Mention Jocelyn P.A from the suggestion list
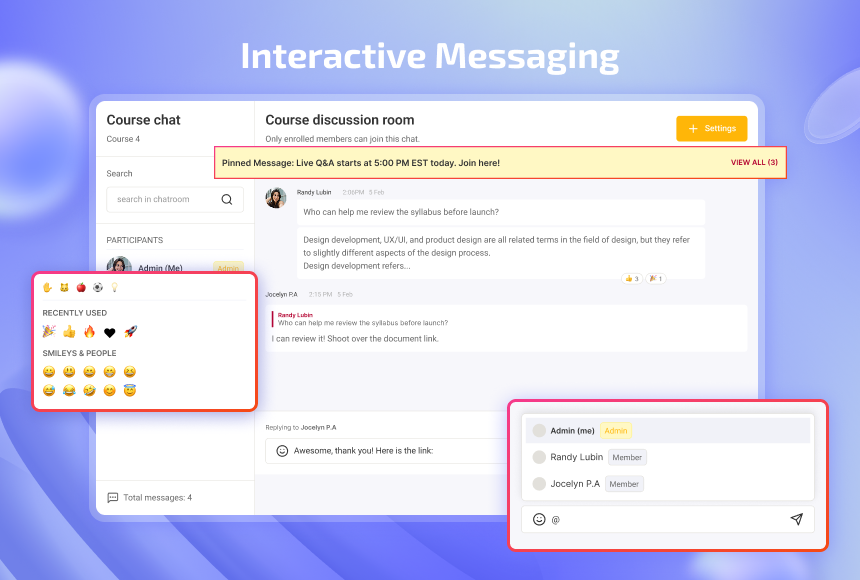The width and height of the screenshot is (860, 580). point(667,484)
